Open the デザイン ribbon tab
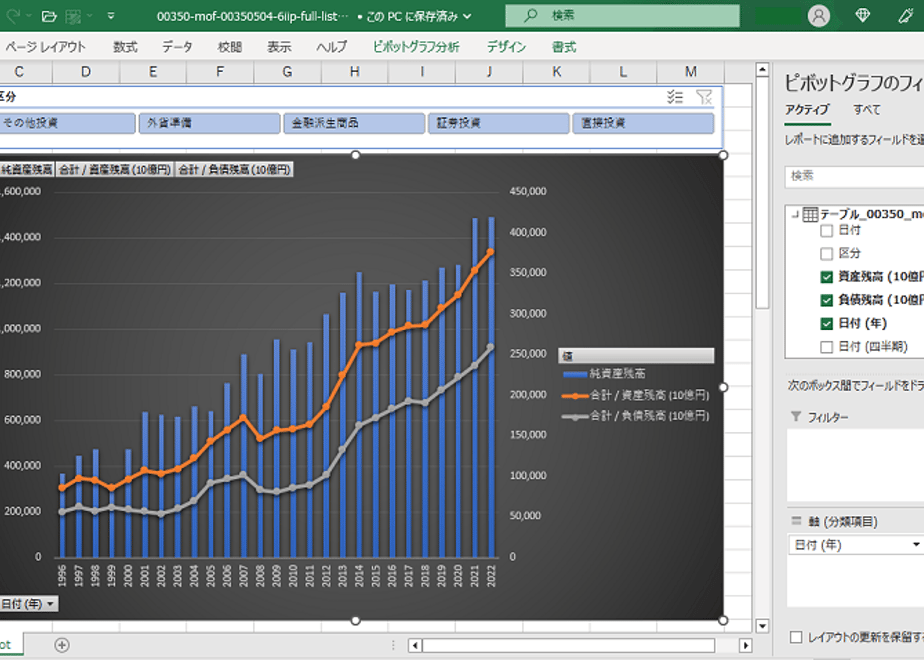Screen dimensions: 924x660 pos(506,47)
